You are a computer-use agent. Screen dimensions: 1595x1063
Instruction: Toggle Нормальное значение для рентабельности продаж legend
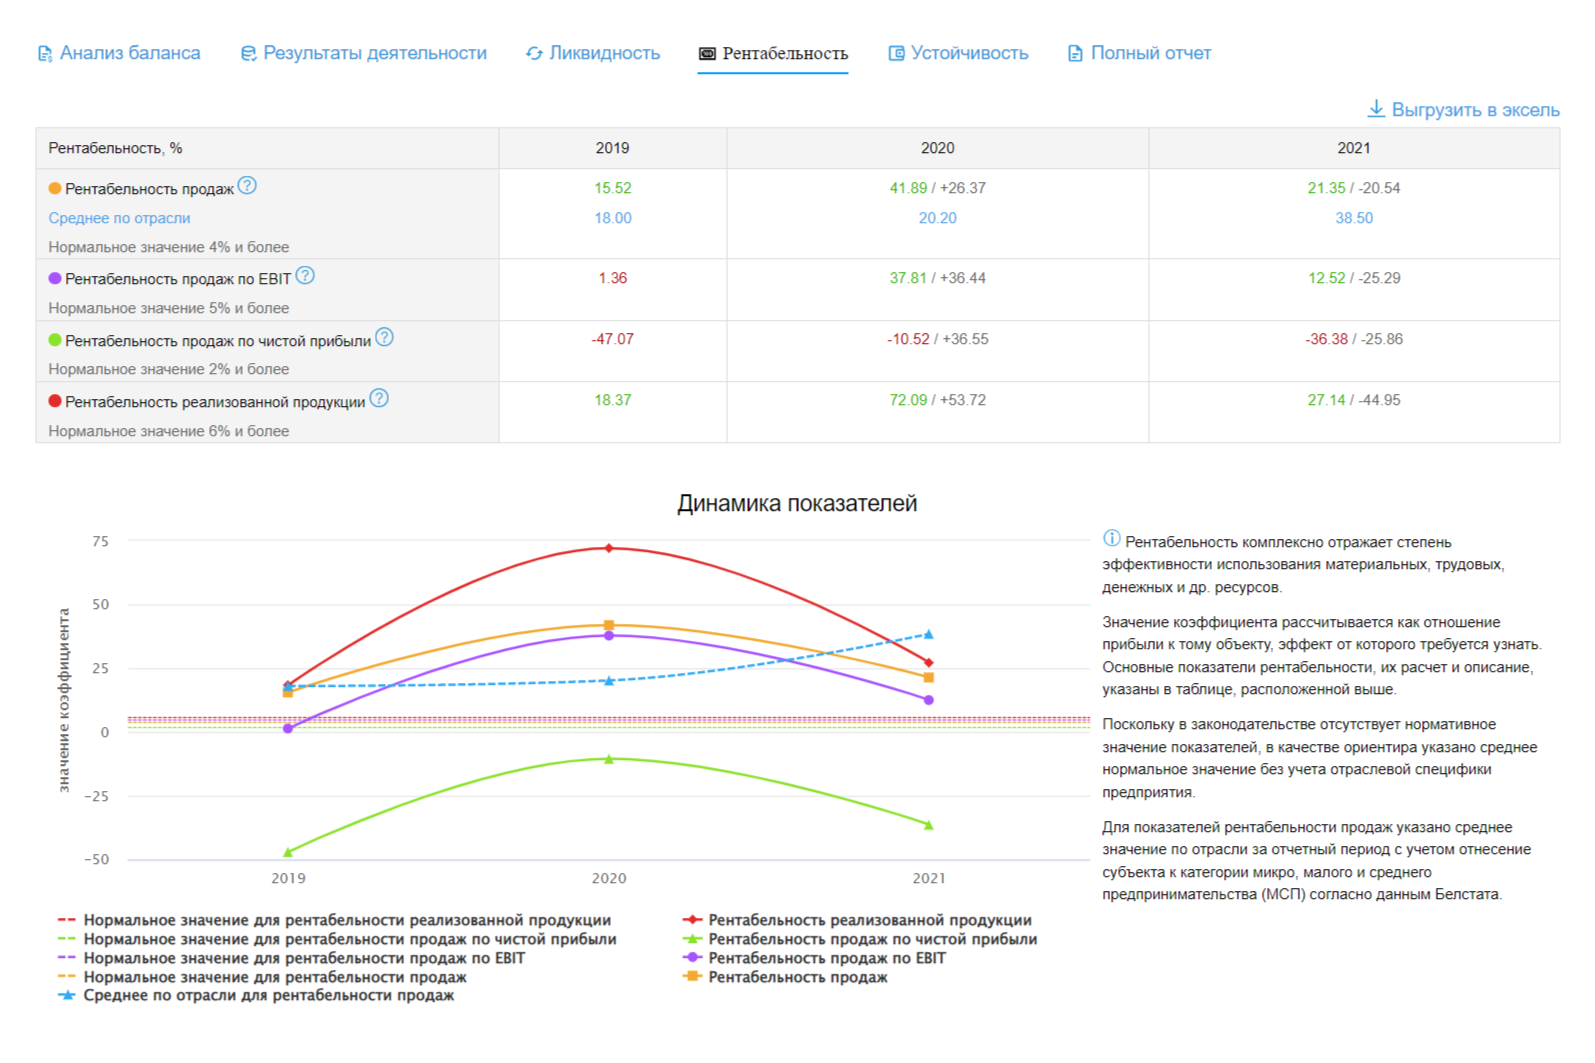click(x=274, y=977)
